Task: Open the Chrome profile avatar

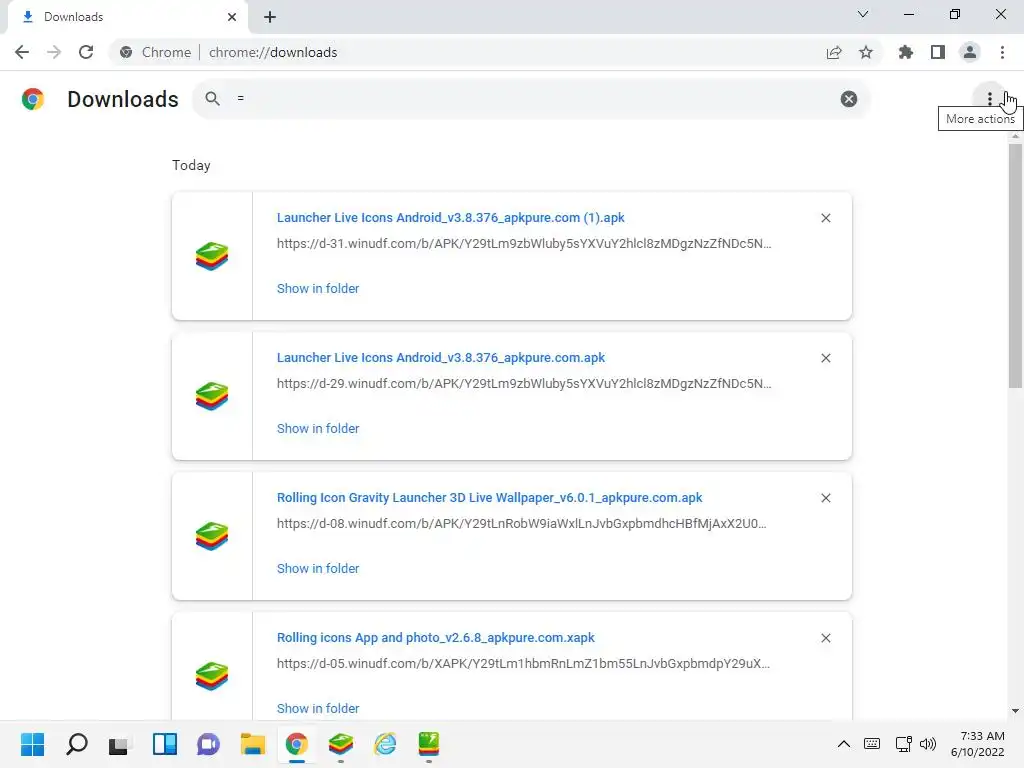Action: tap(969, 52)
